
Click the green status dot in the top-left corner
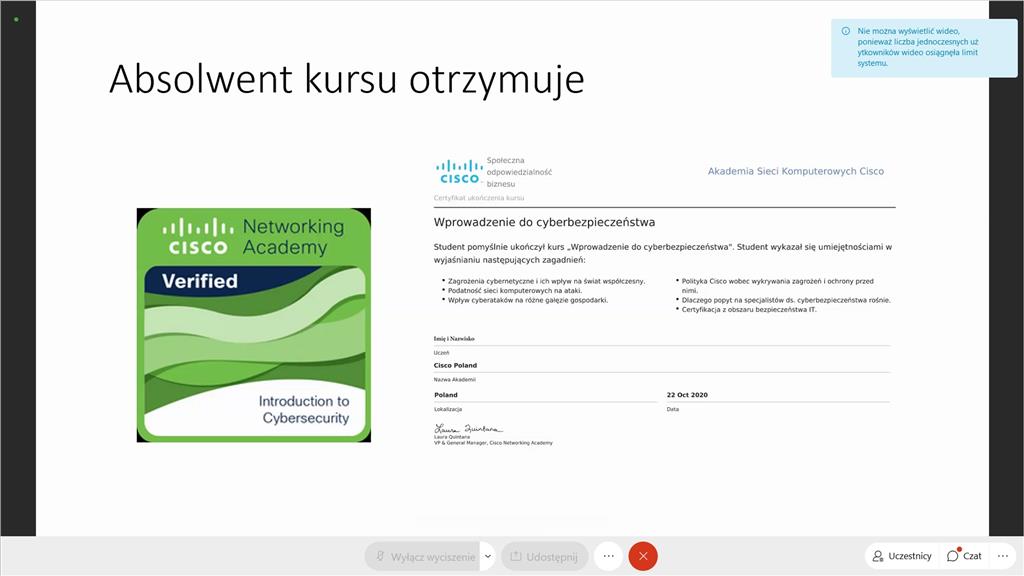(16, 20)
